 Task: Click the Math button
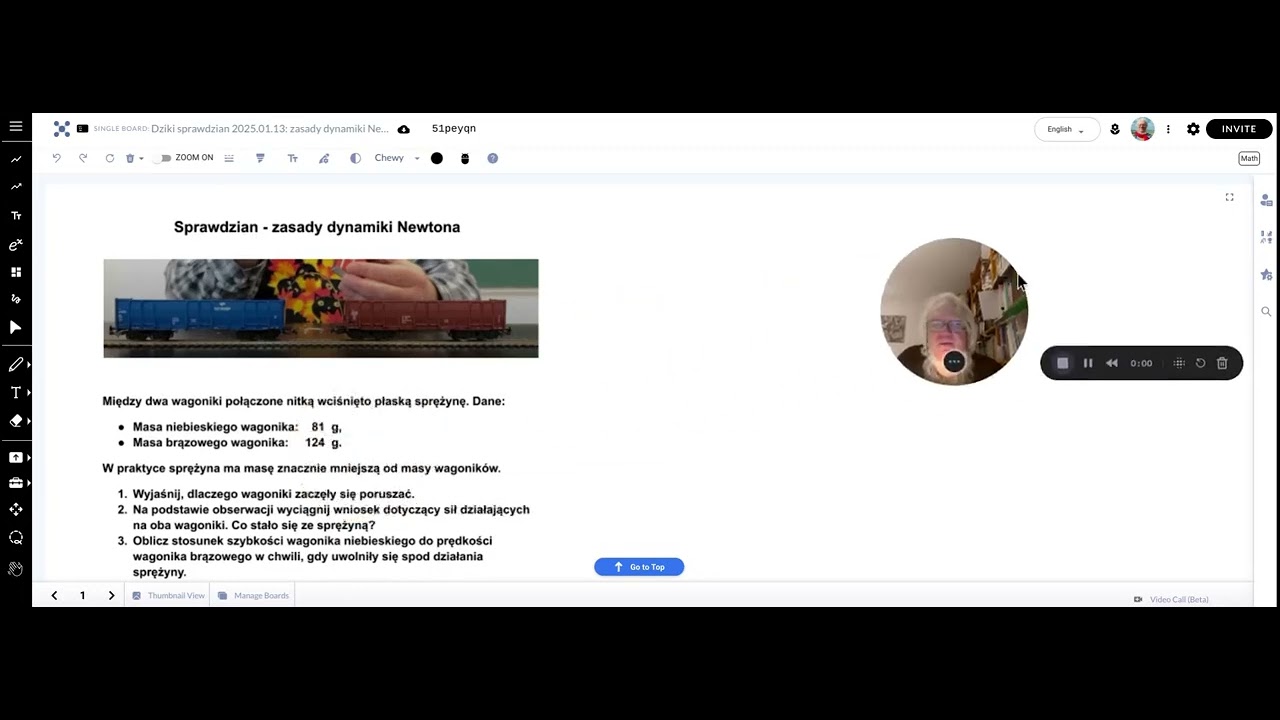1249,158
